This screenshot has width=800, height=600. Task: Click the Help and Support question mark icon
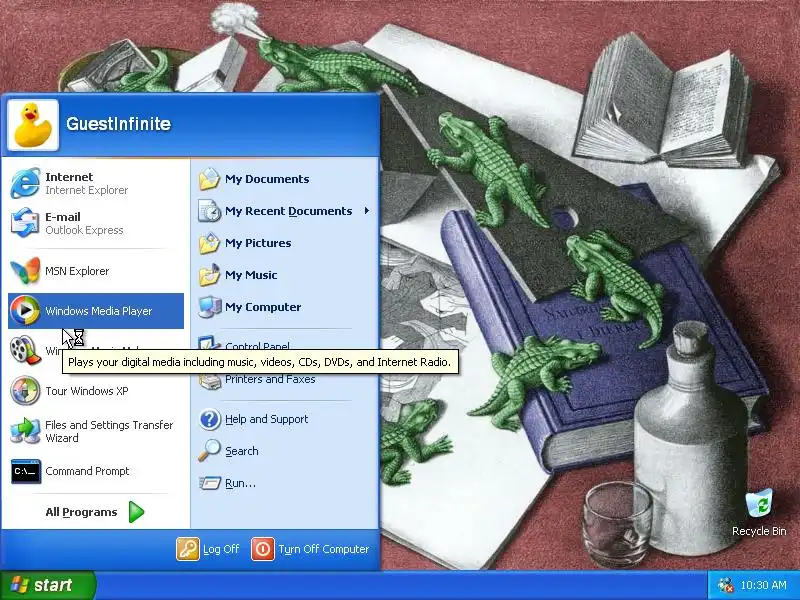click(x=210, y=419)
